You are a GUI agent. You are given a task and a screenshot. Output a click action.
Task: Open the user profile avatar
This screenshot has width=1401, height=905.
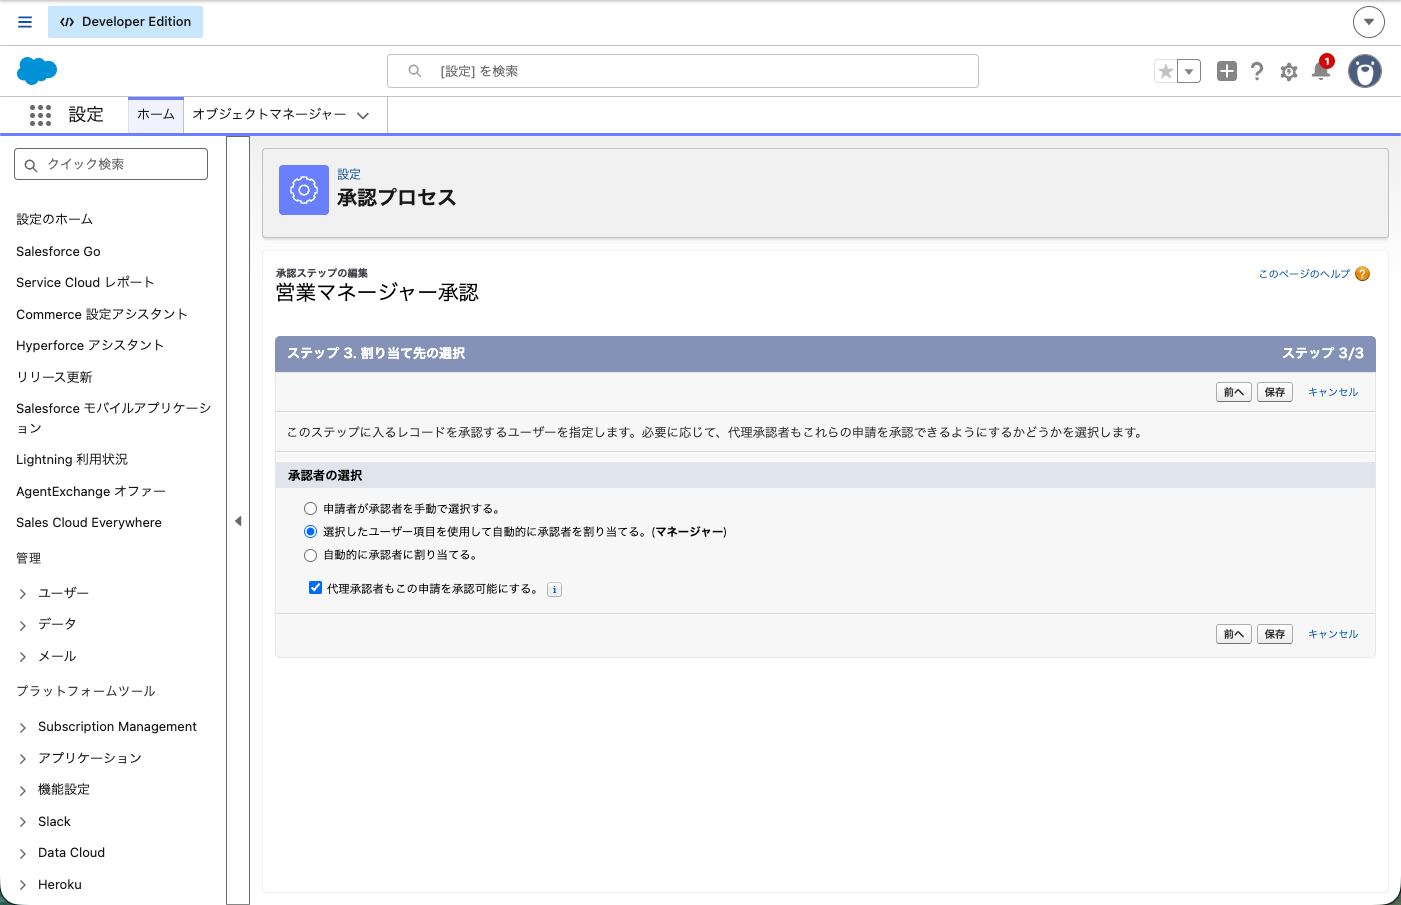1365,71
